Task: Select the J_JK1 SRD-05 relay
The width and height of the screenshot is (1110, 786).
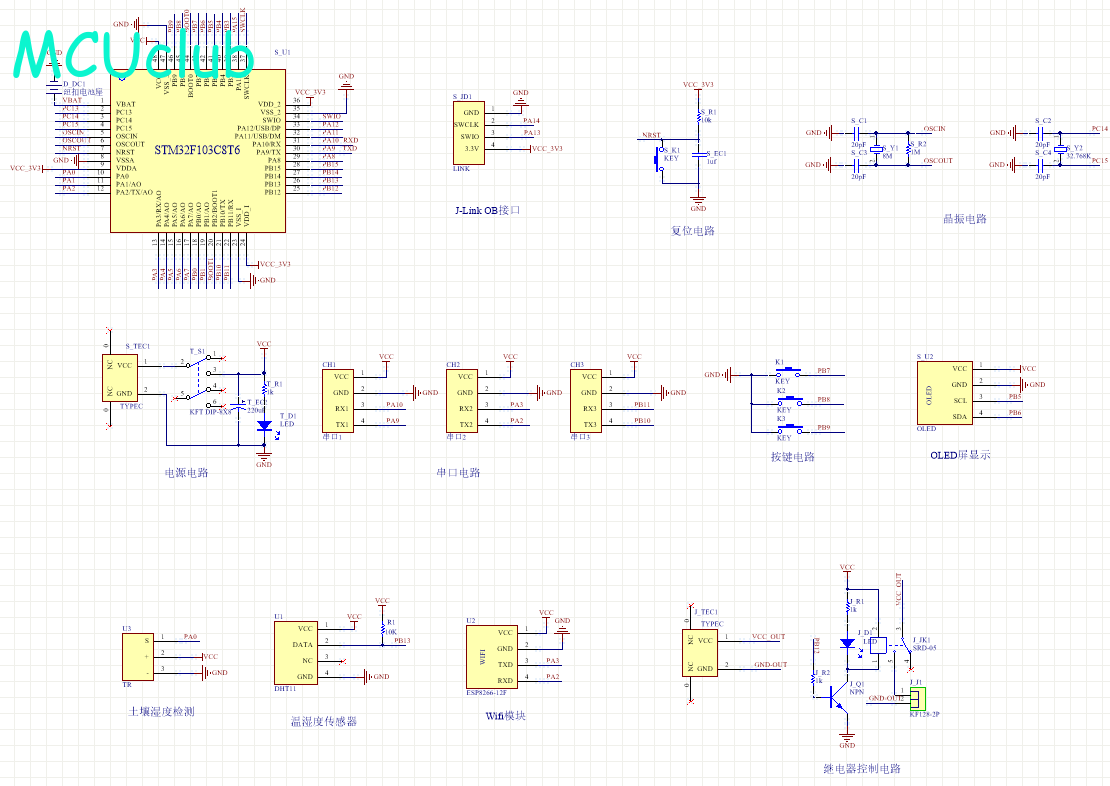Action: pyautogui.click(x=890, y=646)
